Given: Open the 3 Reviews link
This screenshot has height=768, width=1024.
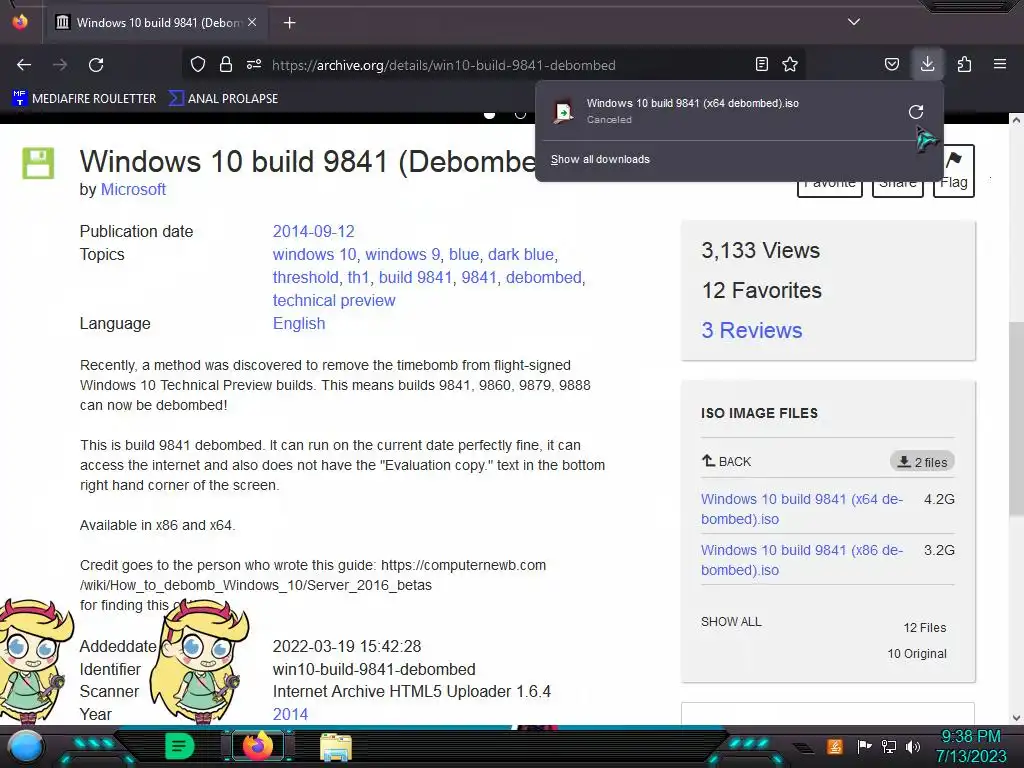Looking at the screenshot, I should [x=752, y=330].
